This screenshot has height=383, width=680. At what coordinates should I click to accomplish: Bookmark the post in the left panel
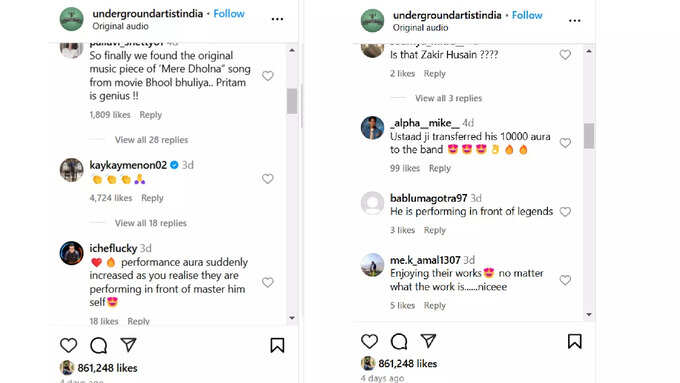click(277, 345)
